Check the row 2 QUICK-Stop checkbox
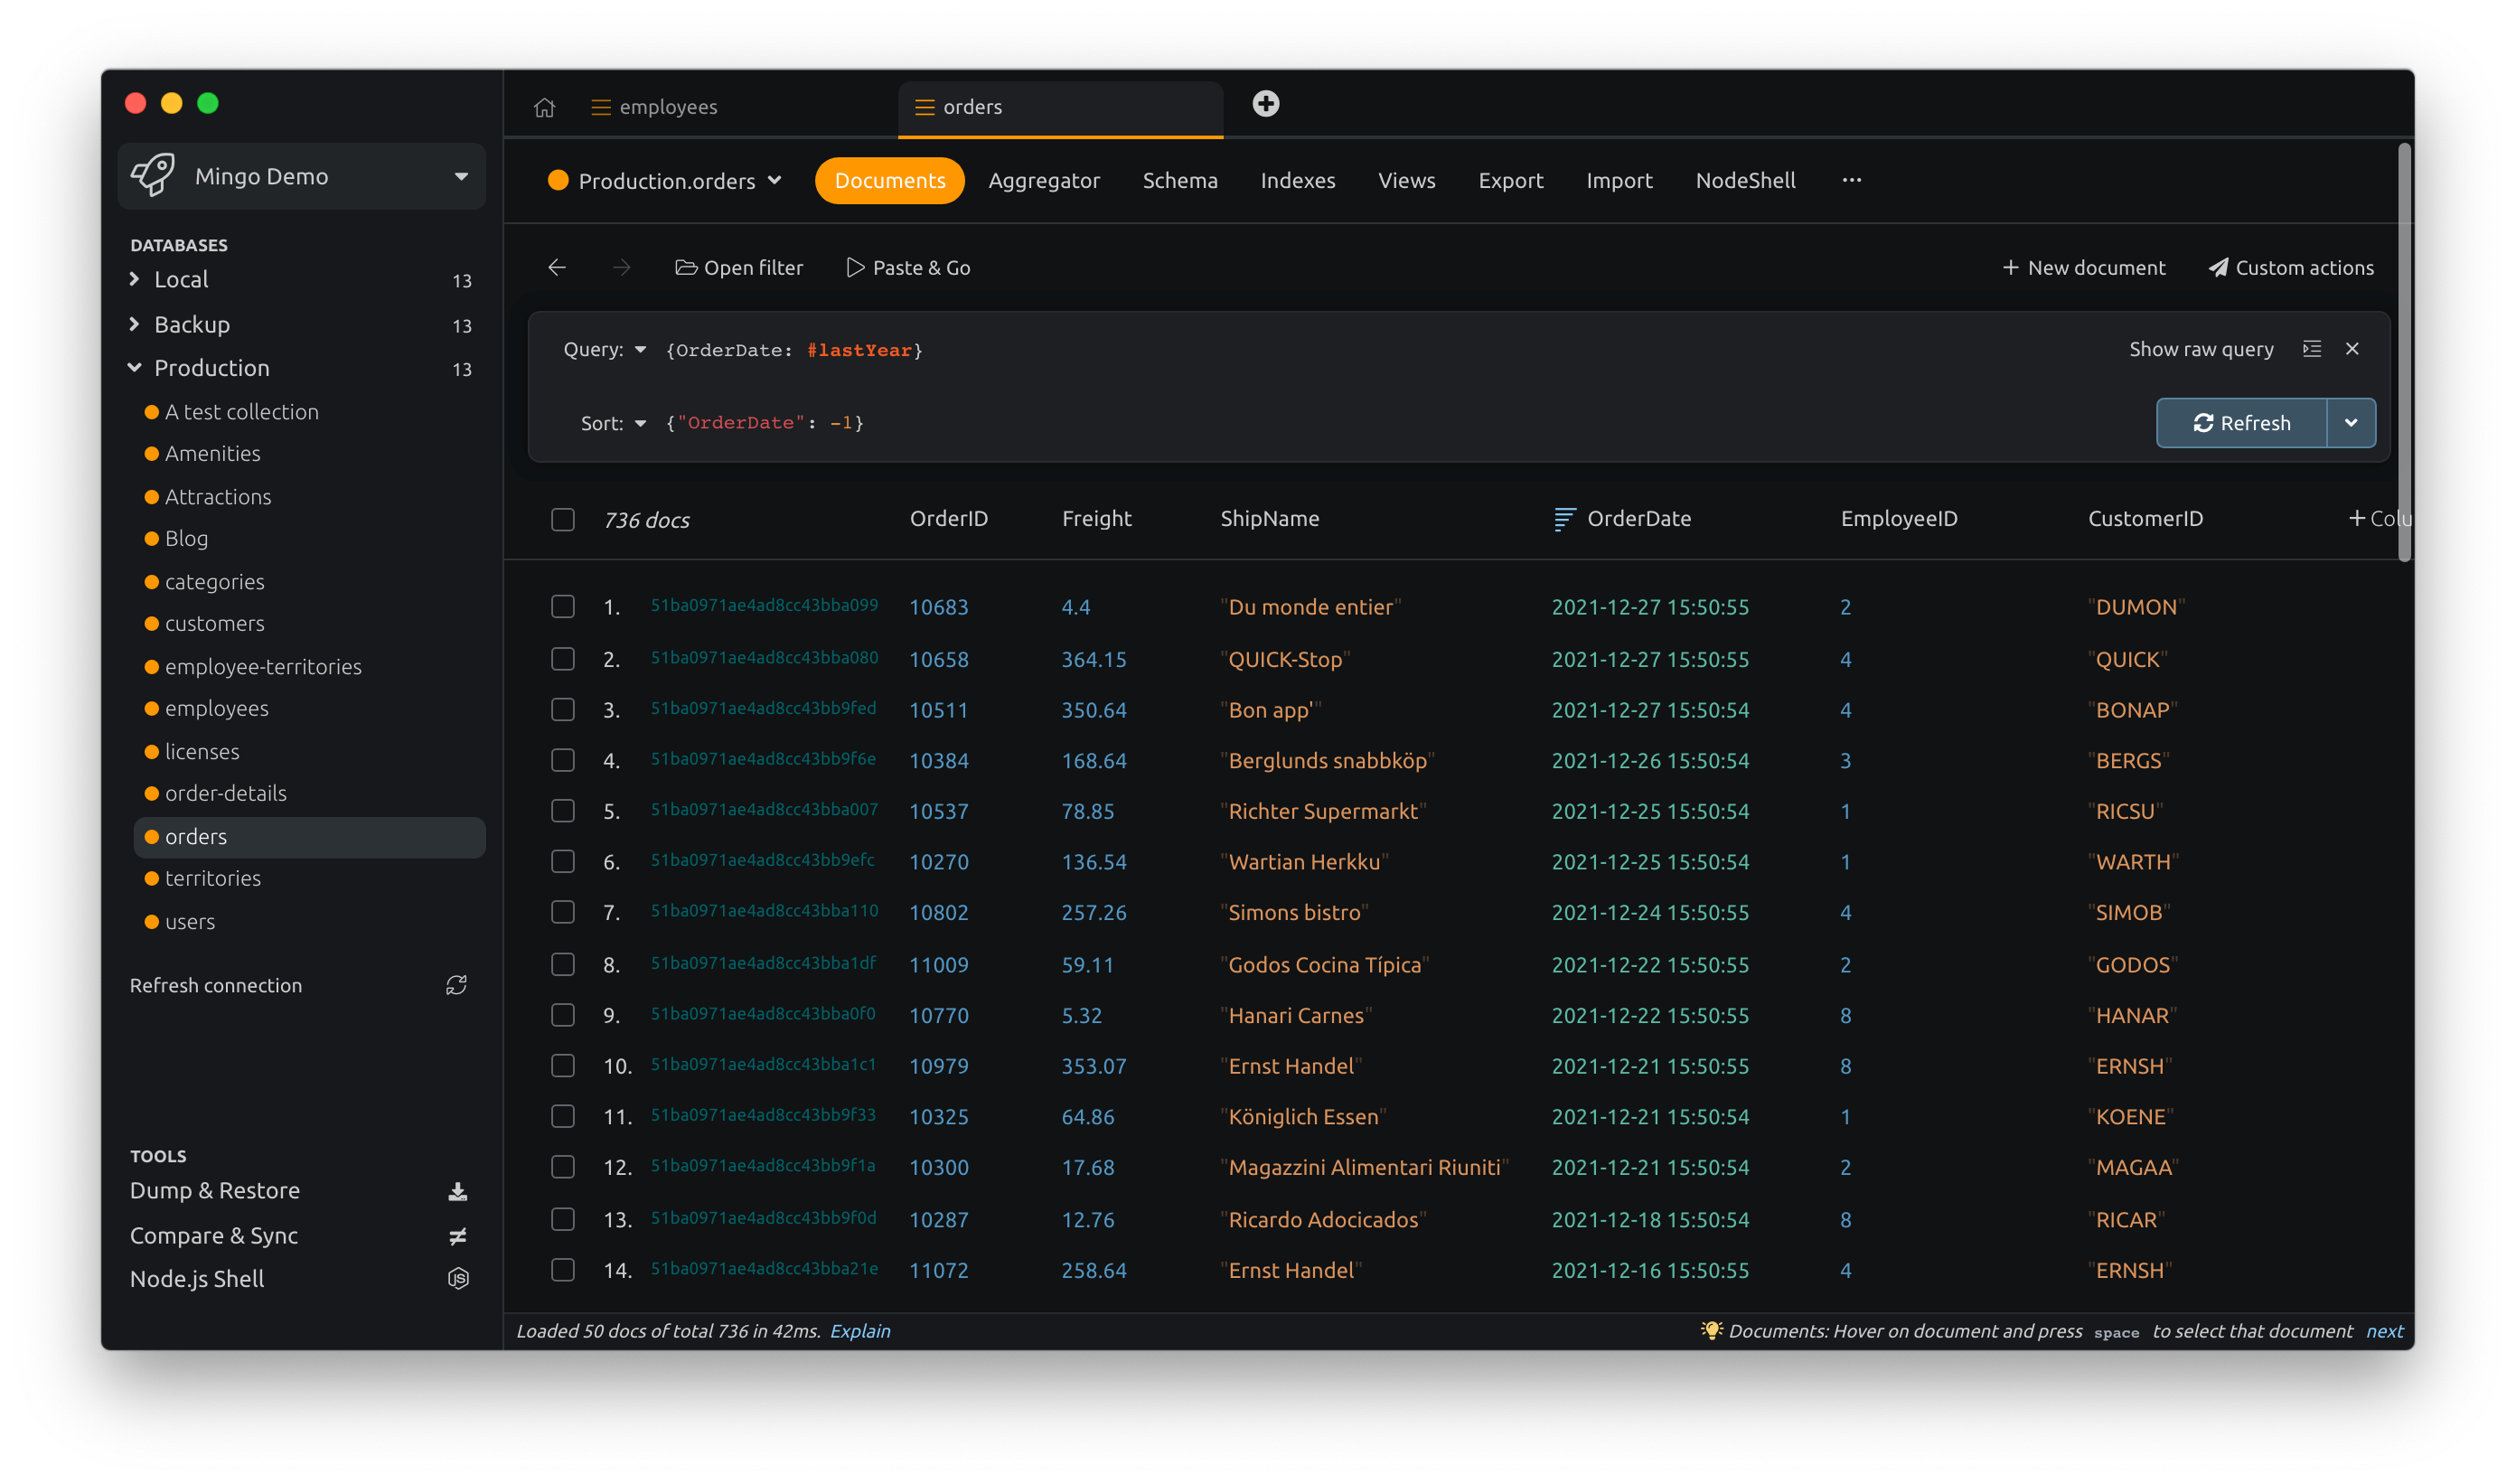 (x=563, y=659)
